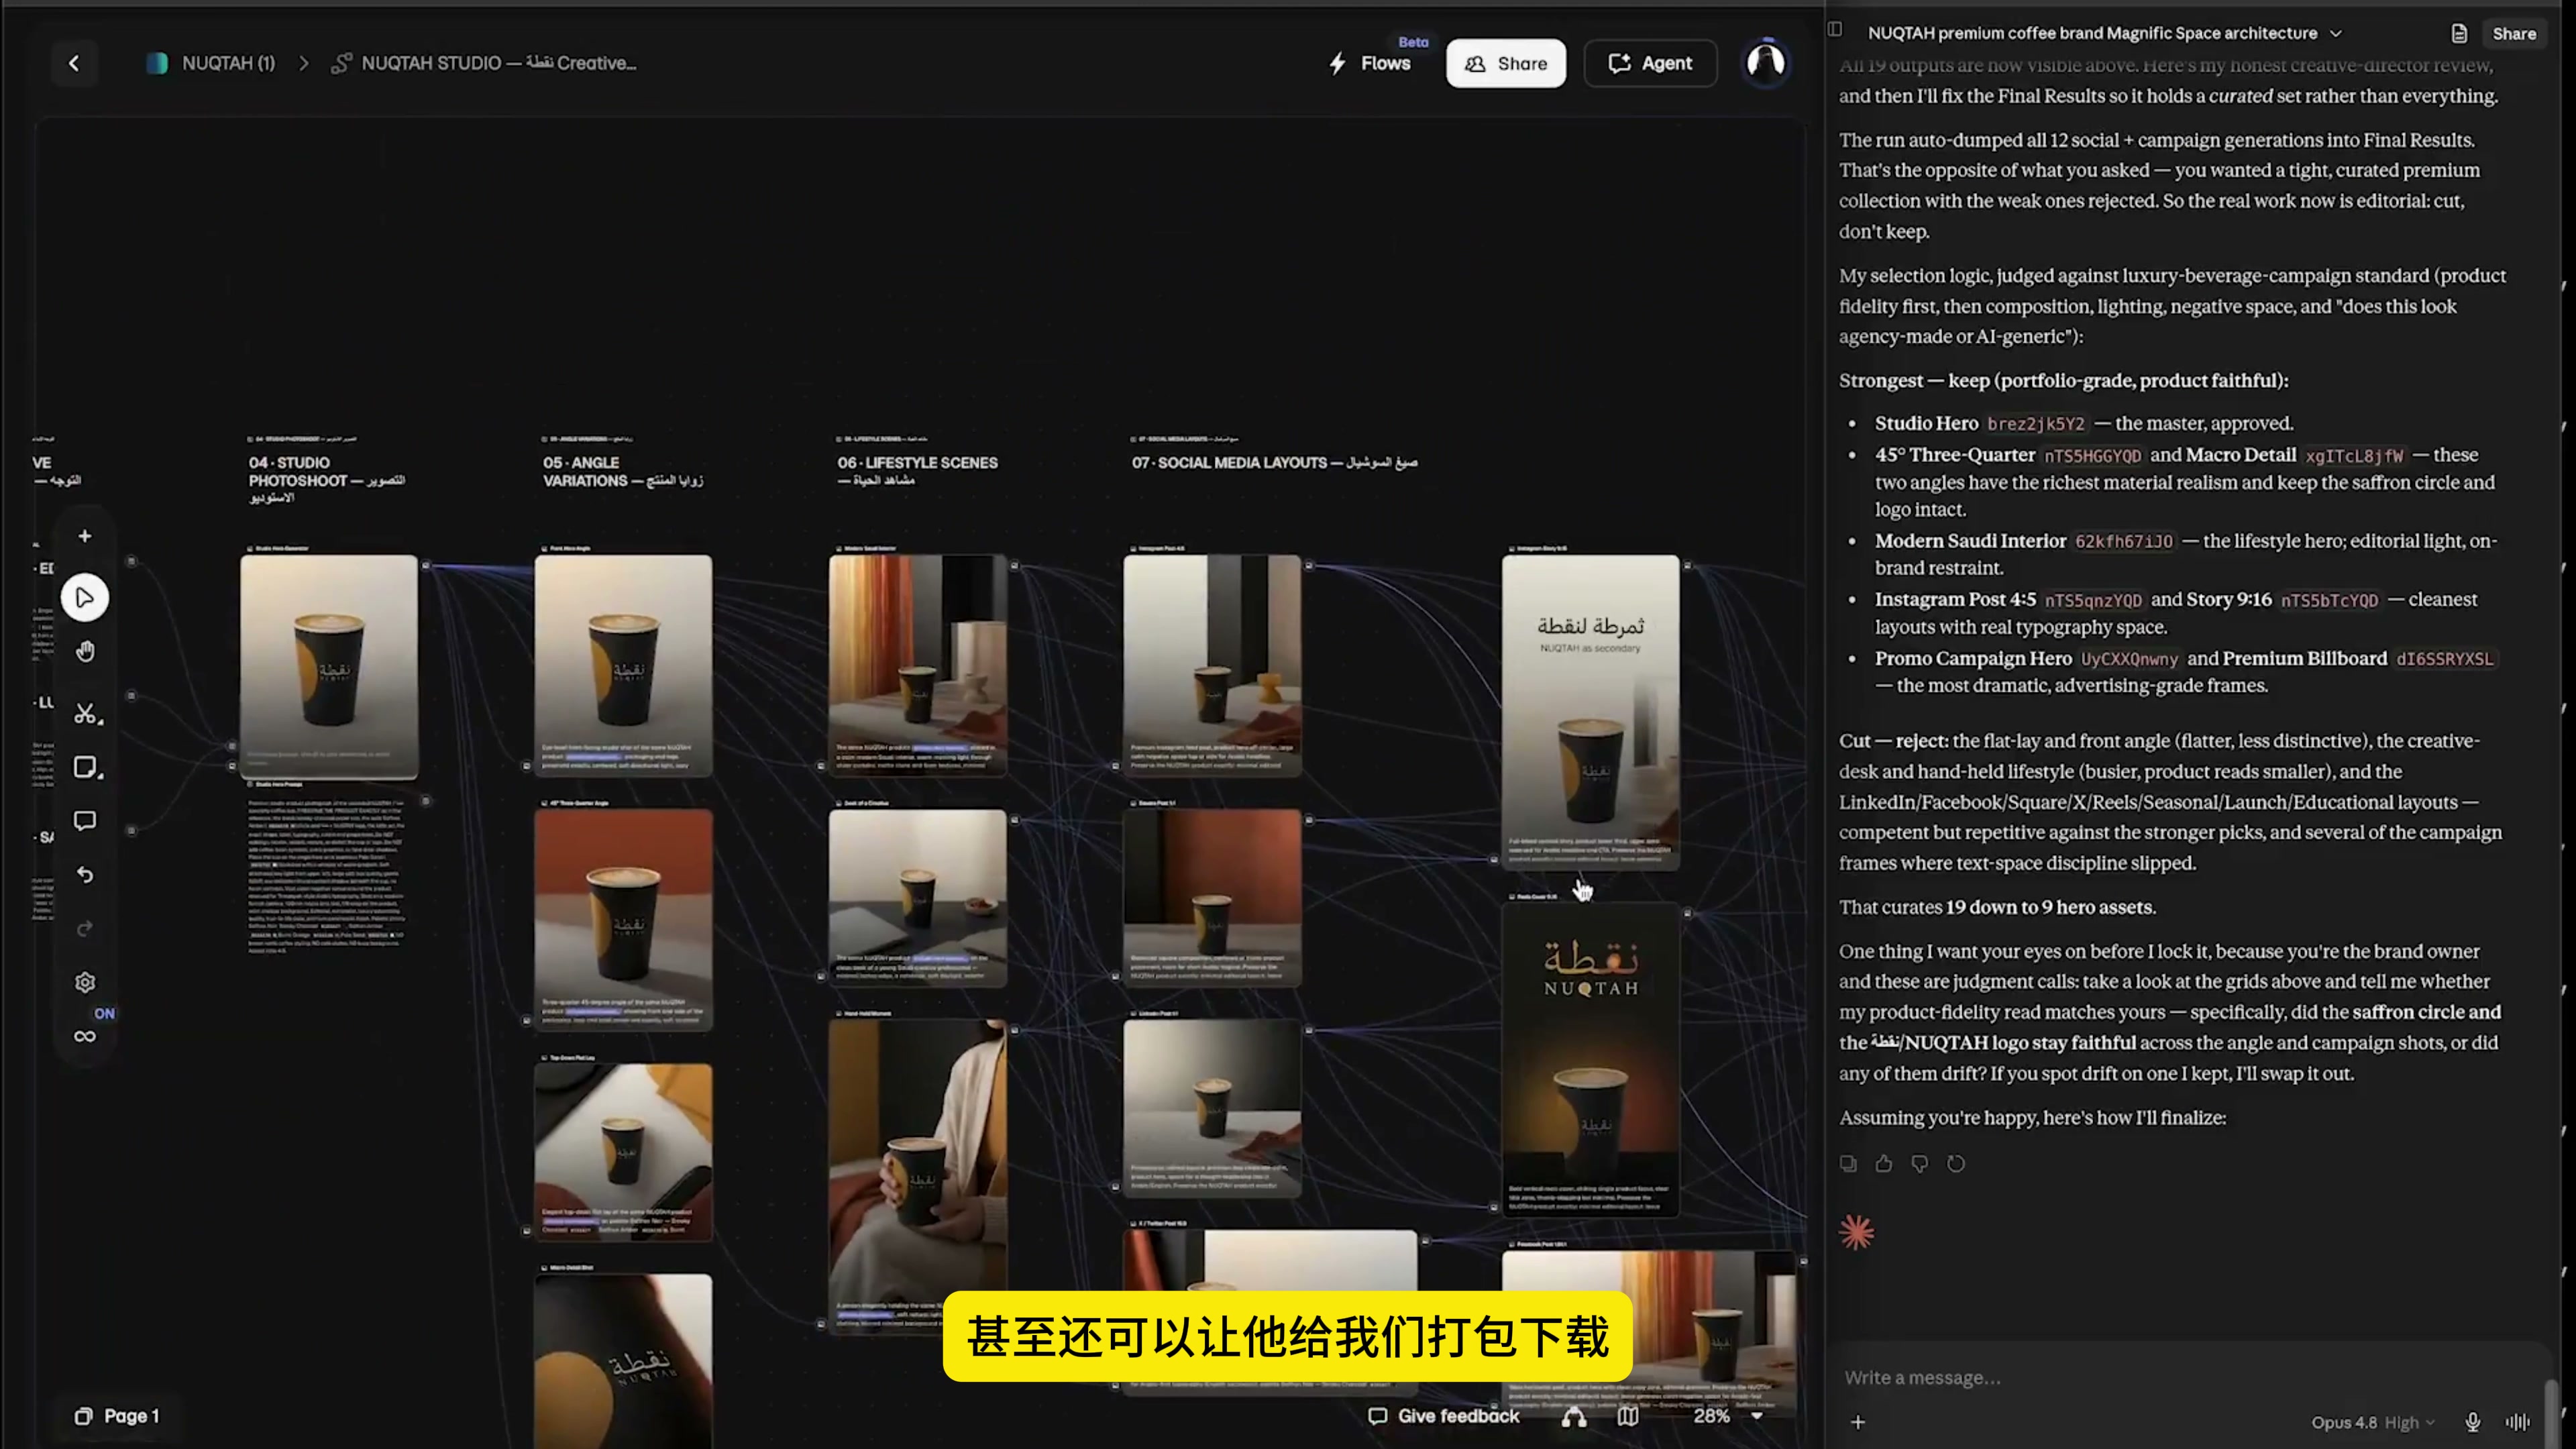
Task: Open the document icon beside chat Share
Action: tap(2459, 33)
